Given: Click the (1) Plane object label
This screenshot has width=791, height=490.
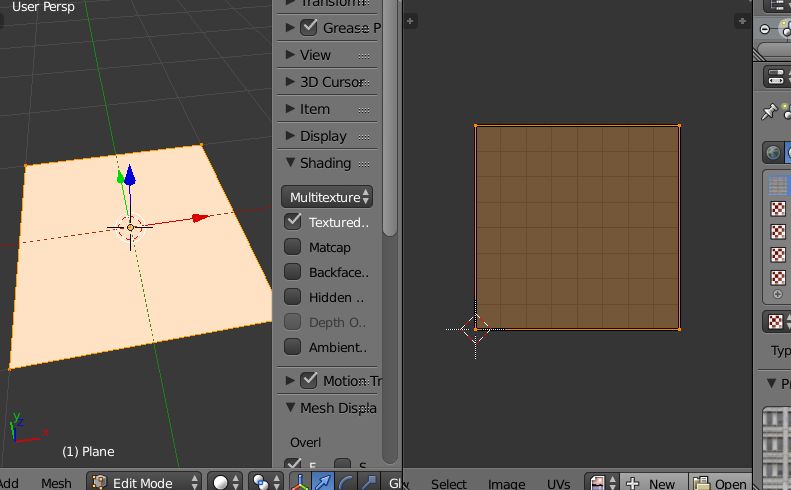Looking at the screenshot, I should [x=88, y=451].
